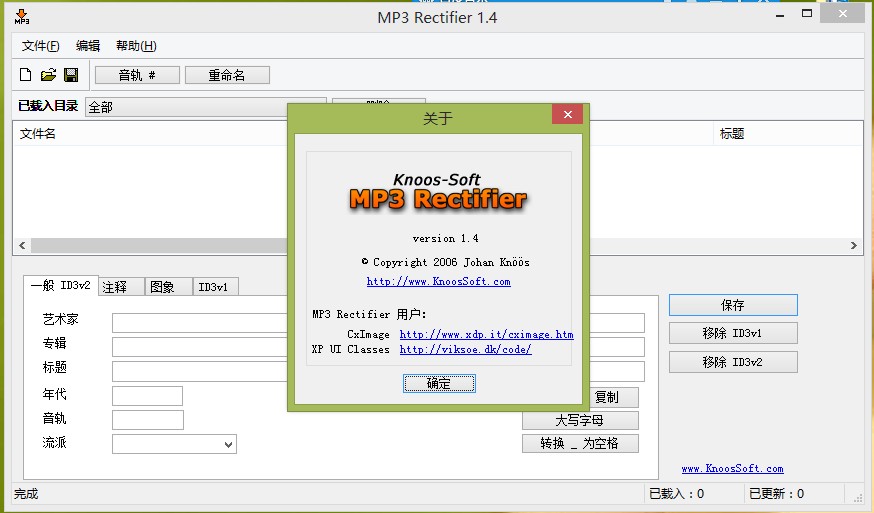Click the 完成 status bar text
The image size is (874, 513).
pos(26,493)
